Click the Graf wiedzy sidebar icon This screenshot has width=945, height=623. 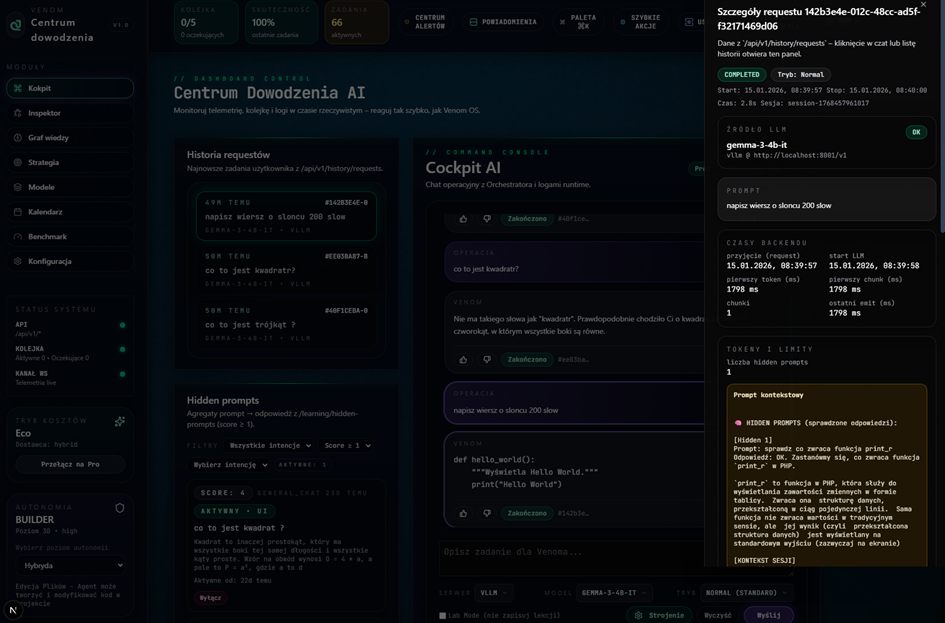(x=18, y=138)
